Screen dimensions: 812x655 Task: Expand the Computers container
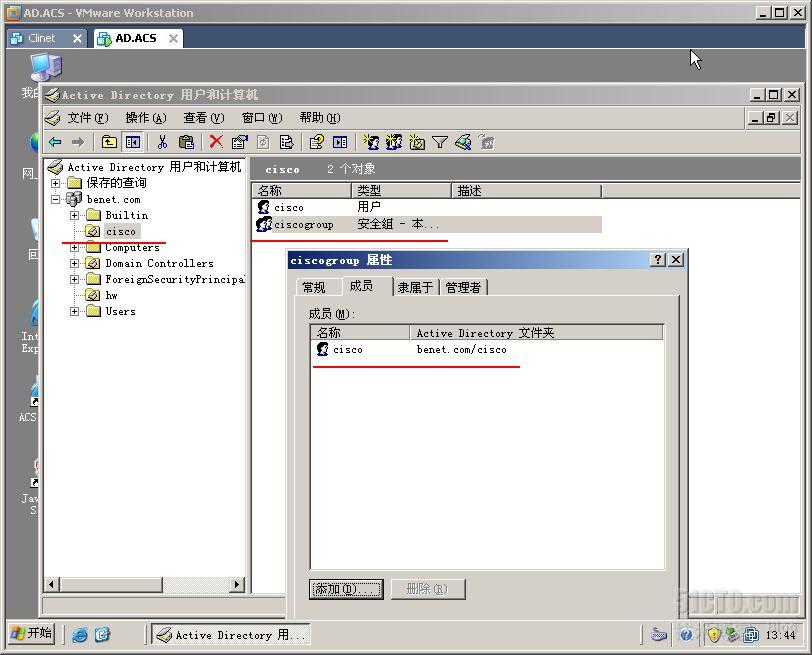tap(74, 248)
